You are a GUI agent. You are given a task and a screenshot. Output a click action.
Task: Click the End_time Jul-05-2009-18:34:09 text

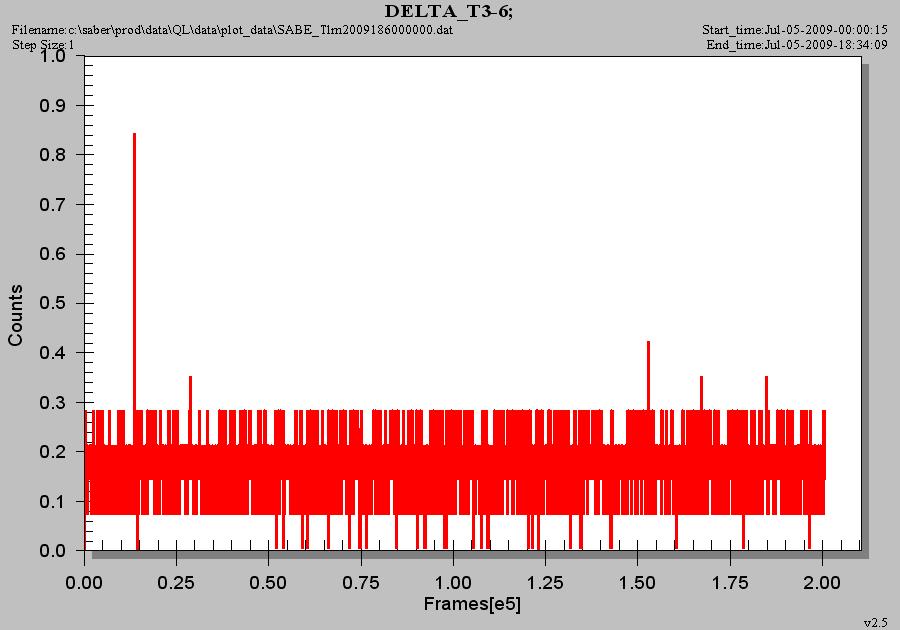pos(797,45)
